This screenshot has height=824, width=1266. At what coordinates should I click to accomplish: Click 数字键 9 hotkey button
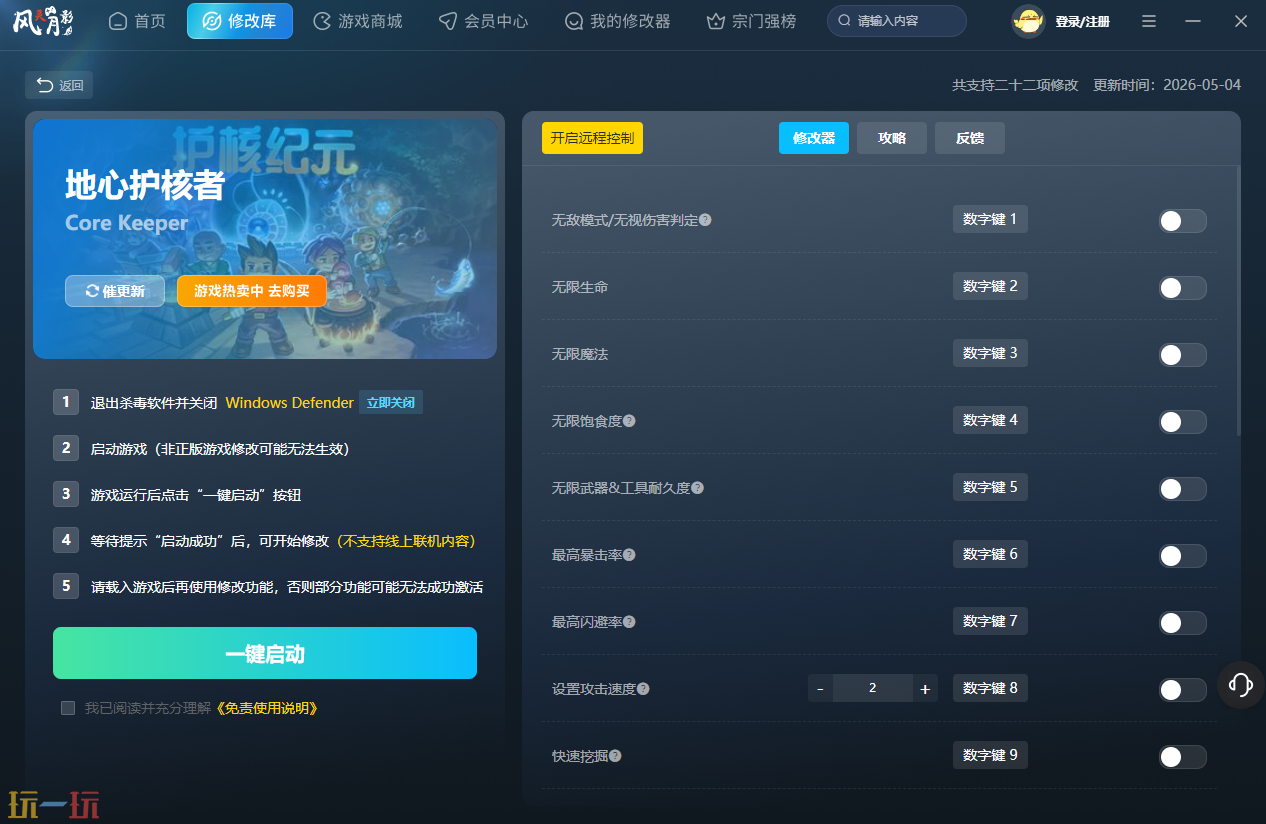[990, 755]
